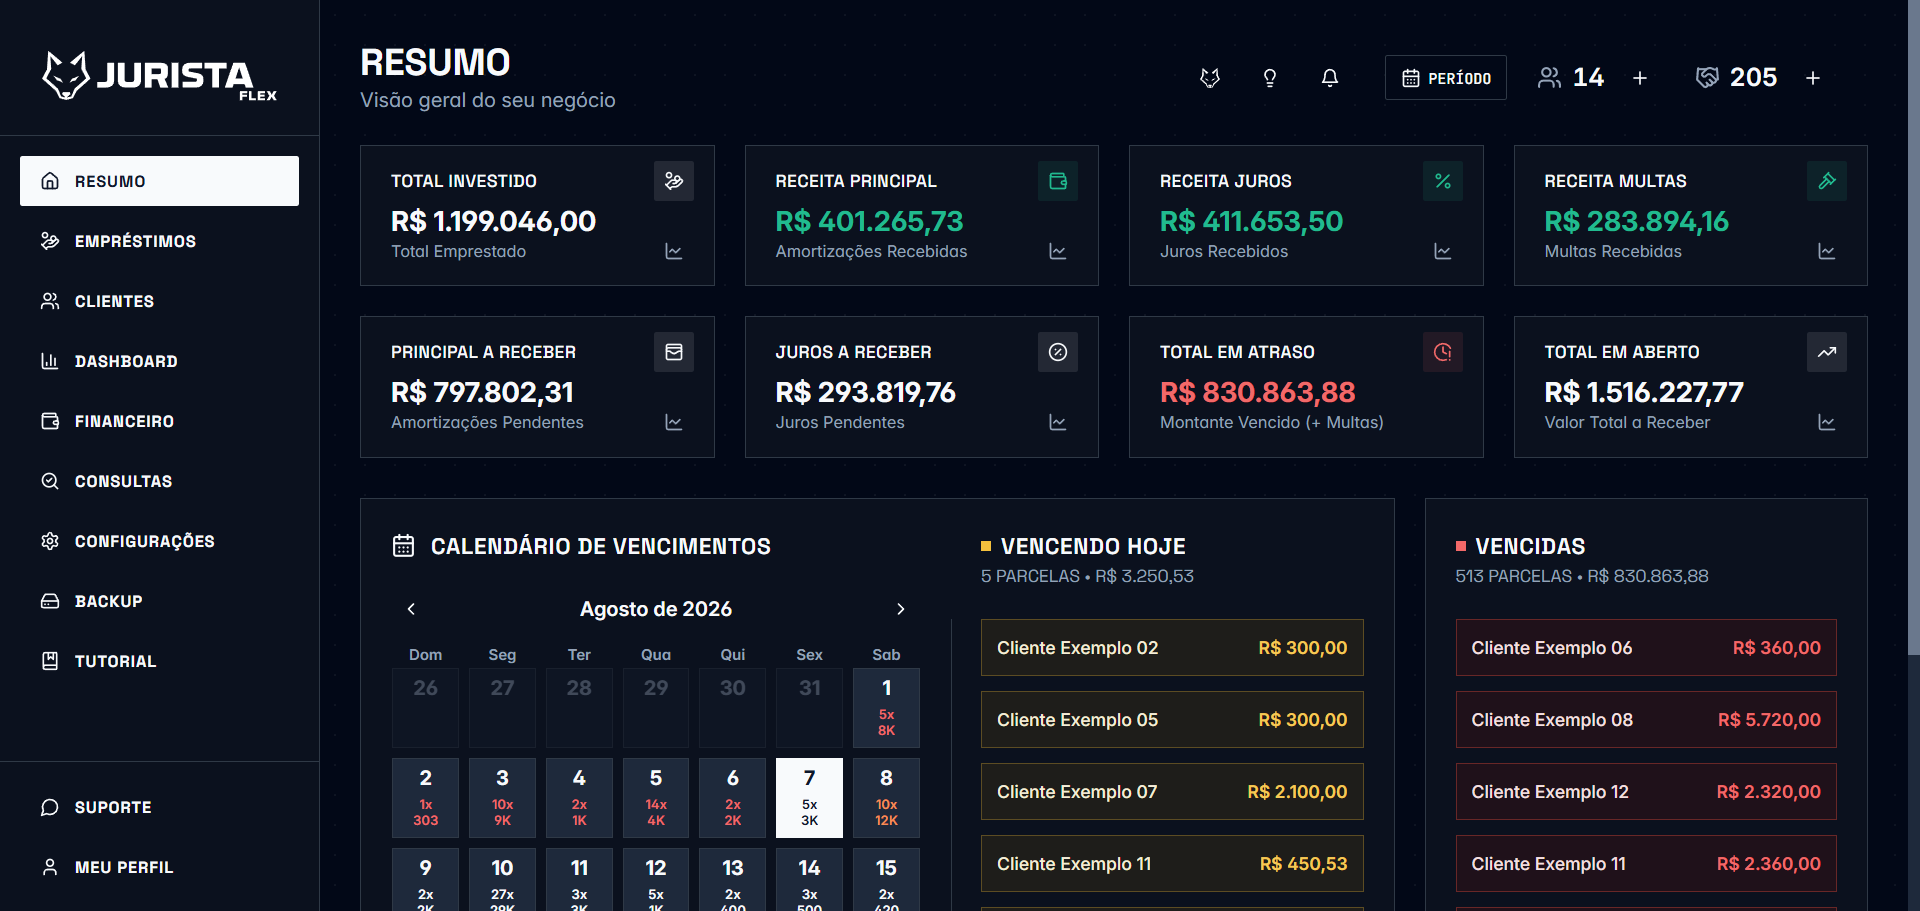Select day 7 in calendar
Screen dimensions: 1920x911
tap(809, 798)
